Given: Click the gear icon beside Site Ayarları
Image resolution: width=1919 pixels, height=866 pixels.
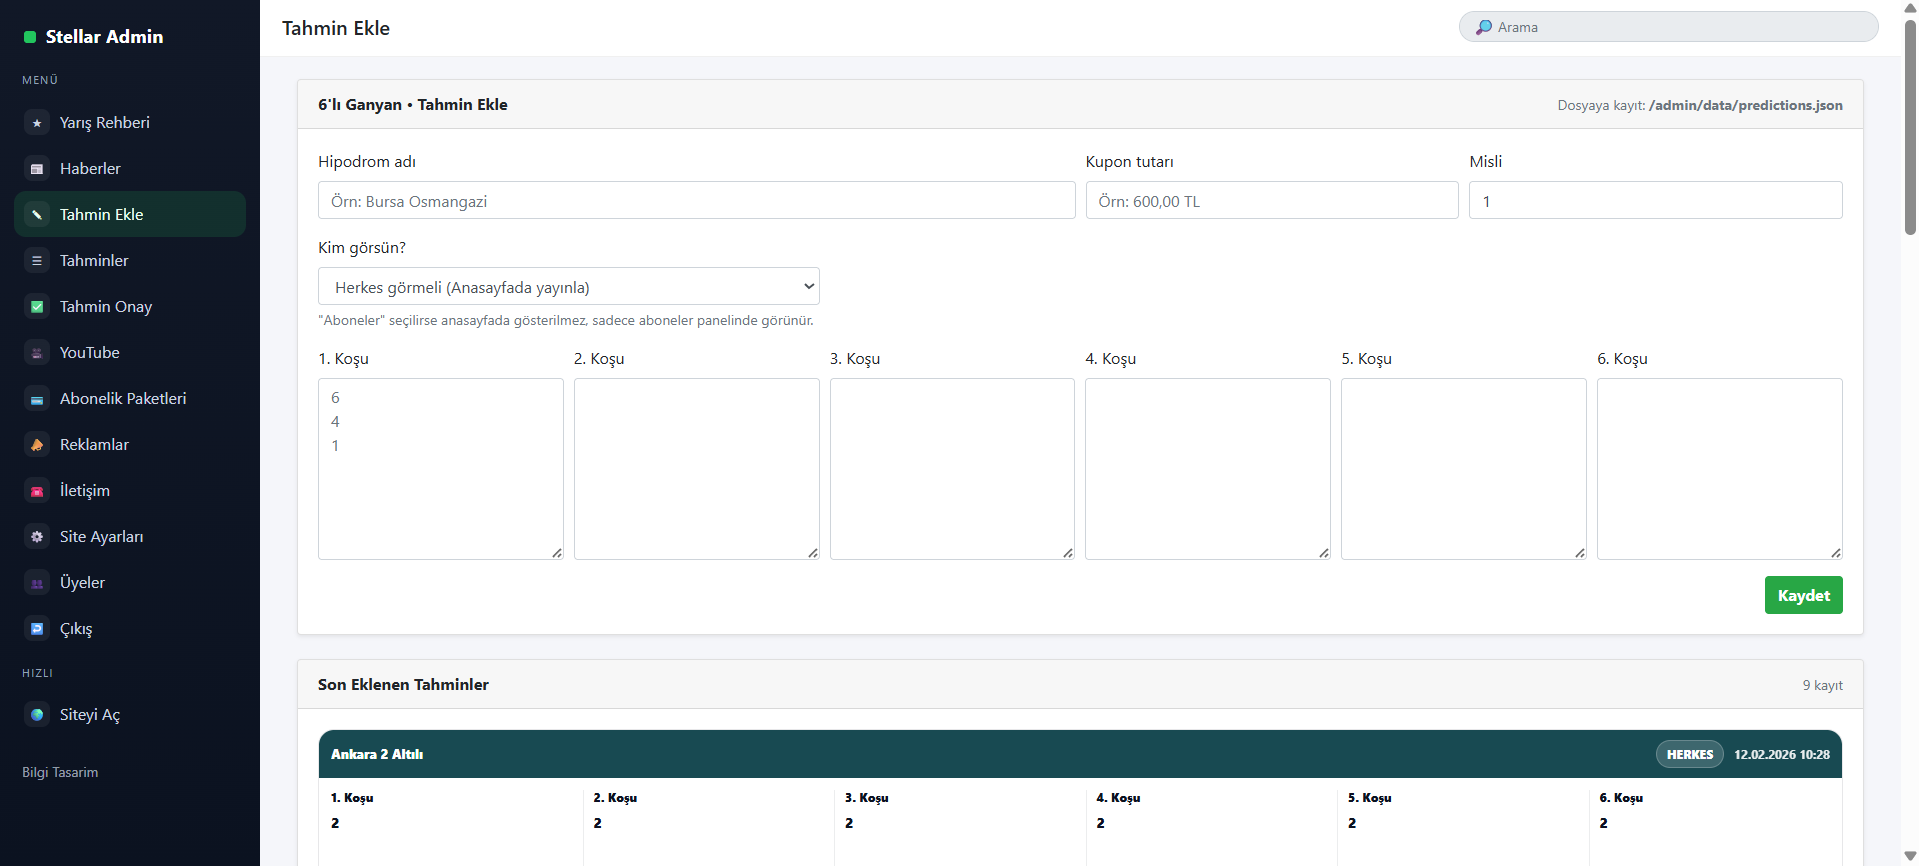Looking at the screenshot, I should click(37, 537).
